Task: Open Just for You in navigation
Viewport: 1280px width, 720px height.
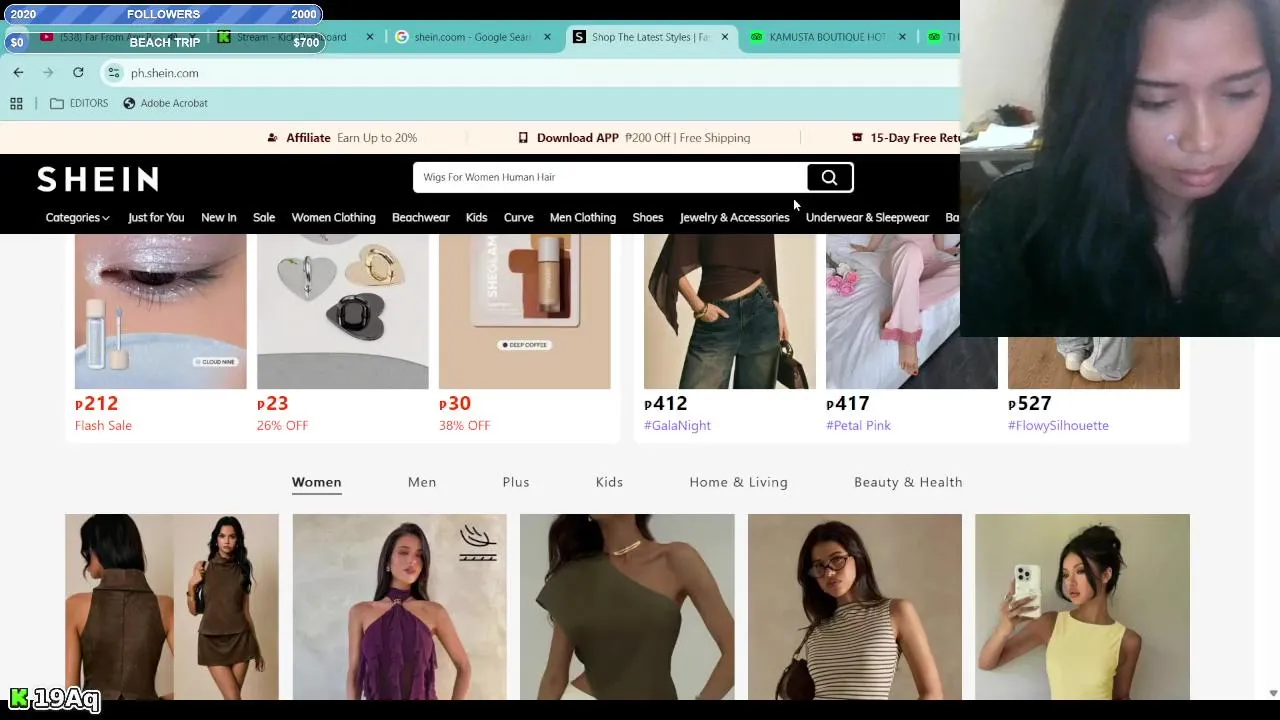Action: tap(156, 217)
